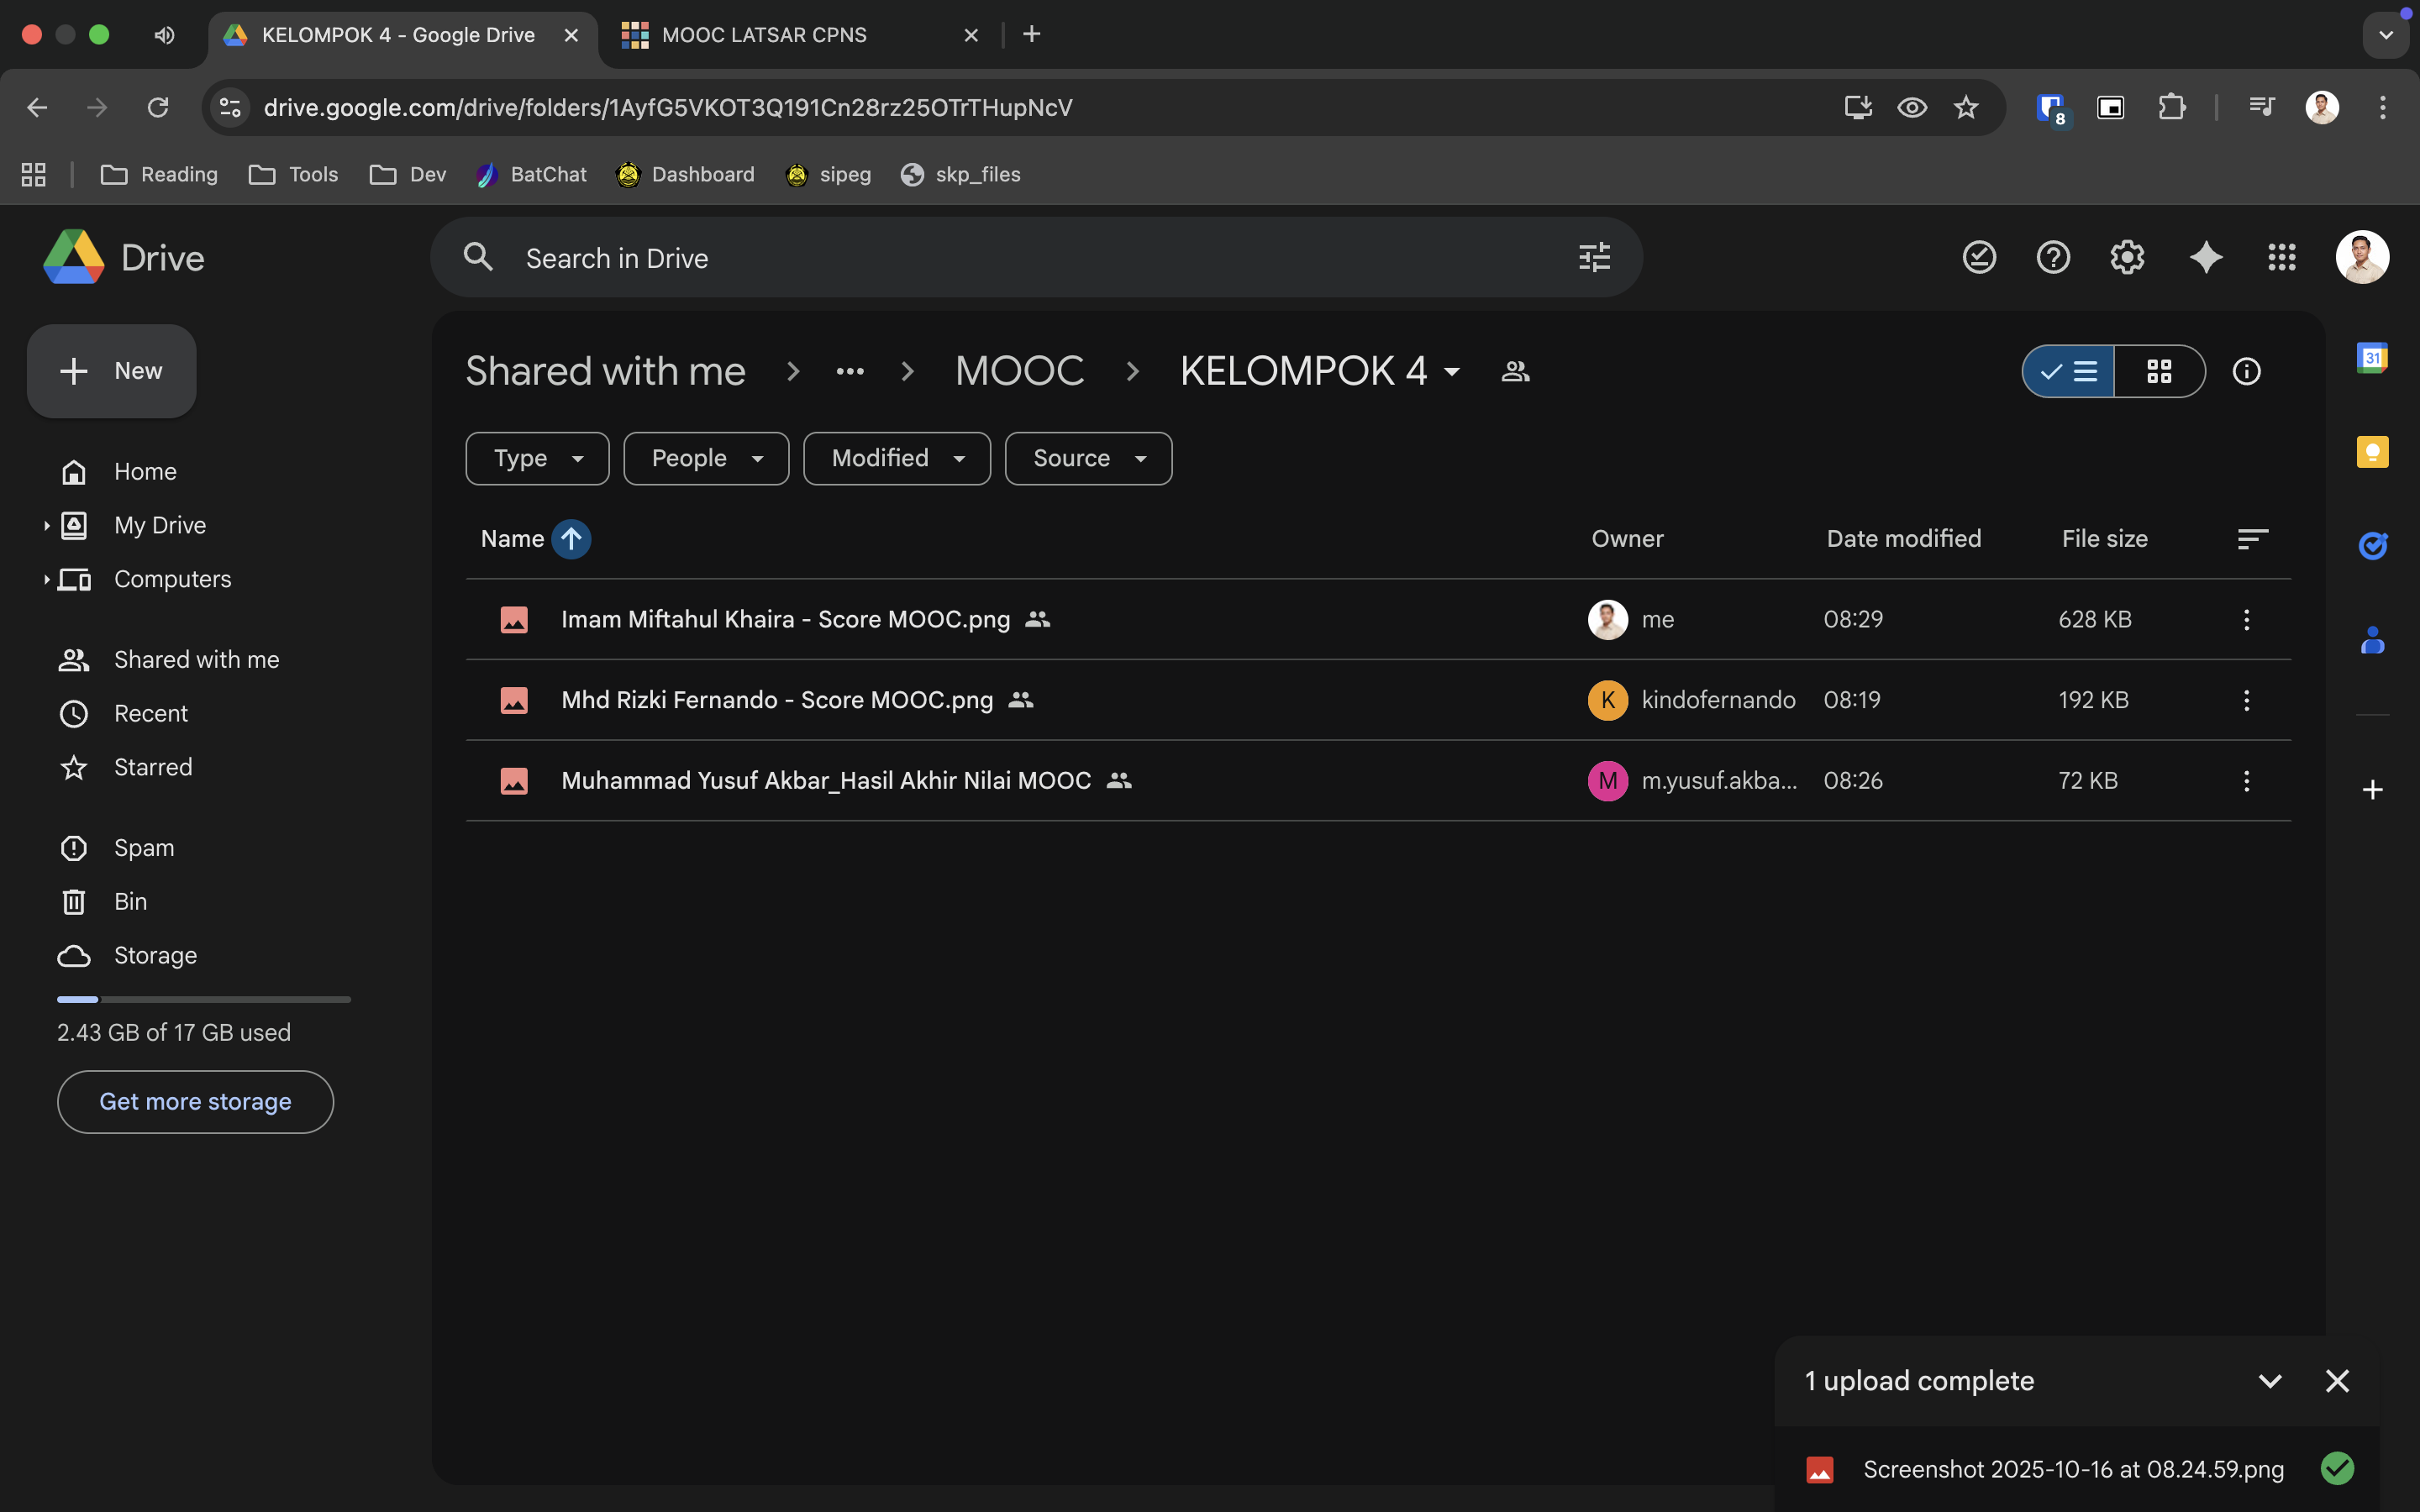Open Gemini sparkle icon in Drive header
This screenshot has height=1512, width=2420.
pos(2206,258)
